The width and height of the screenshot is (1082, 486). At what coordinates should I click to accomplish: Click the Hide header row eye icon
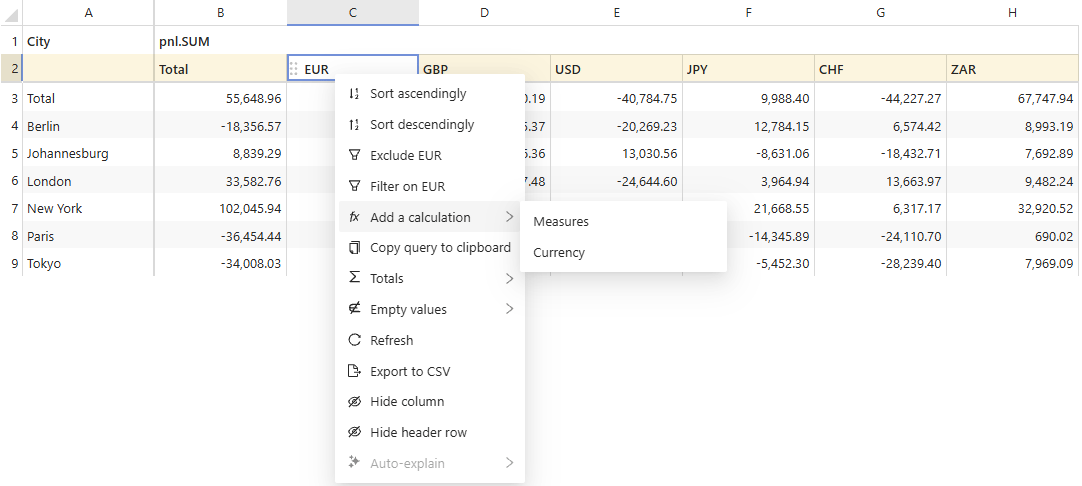pyautogui.click(x=354, y=433)
